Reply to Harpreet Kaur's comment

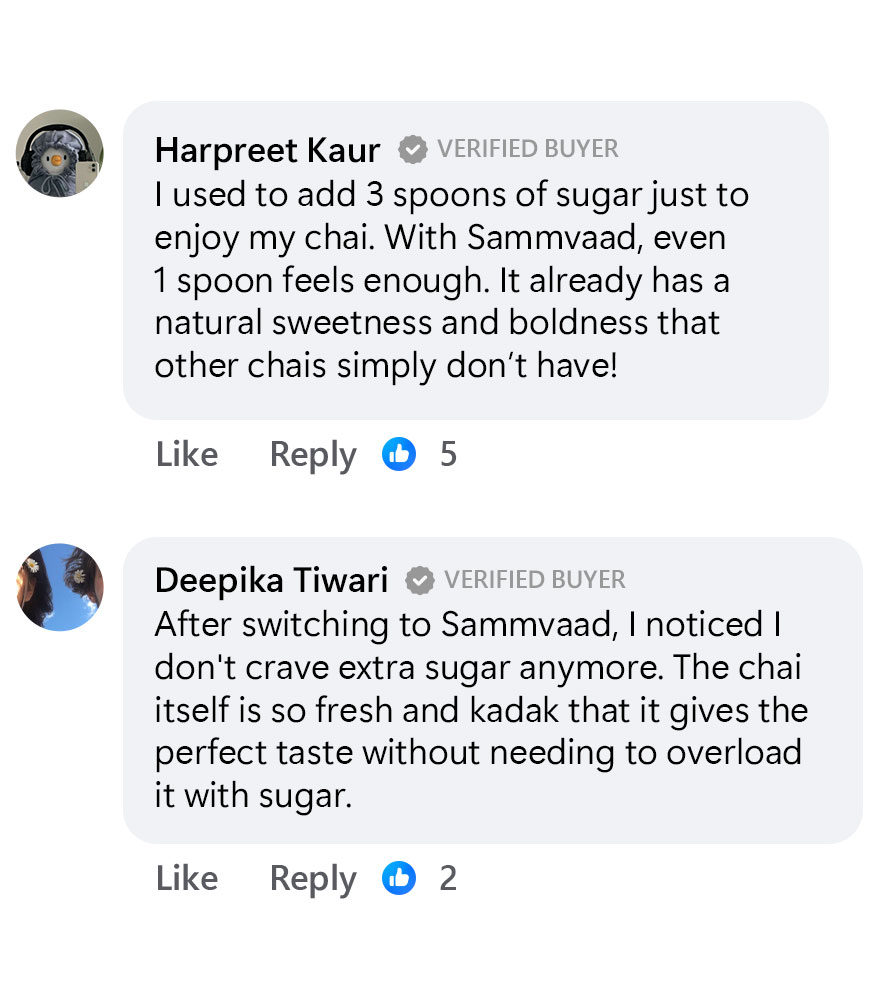click(x=312, y=455)
